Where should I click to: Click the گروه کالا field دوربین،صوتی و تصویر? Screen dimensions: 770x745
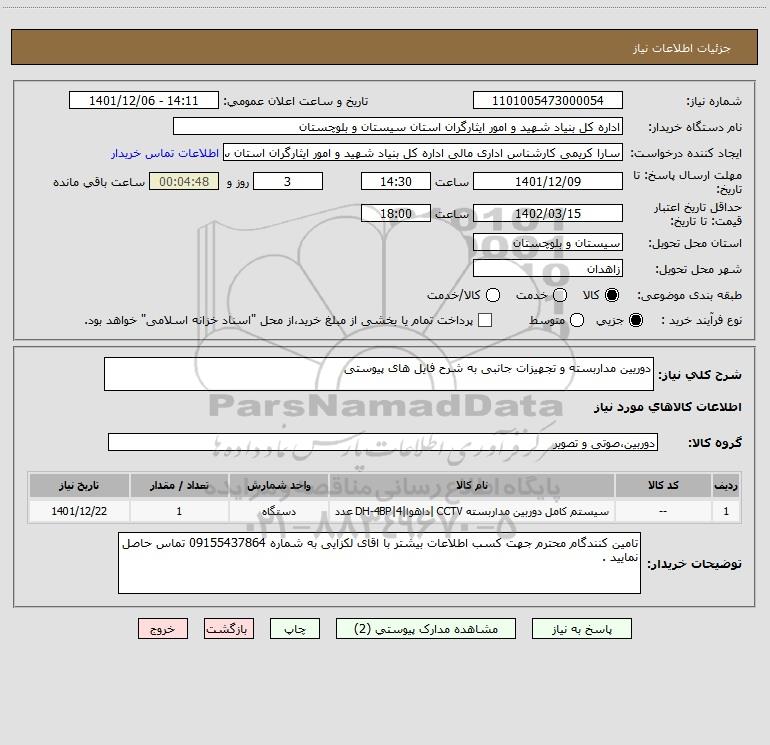coord(383,442)
